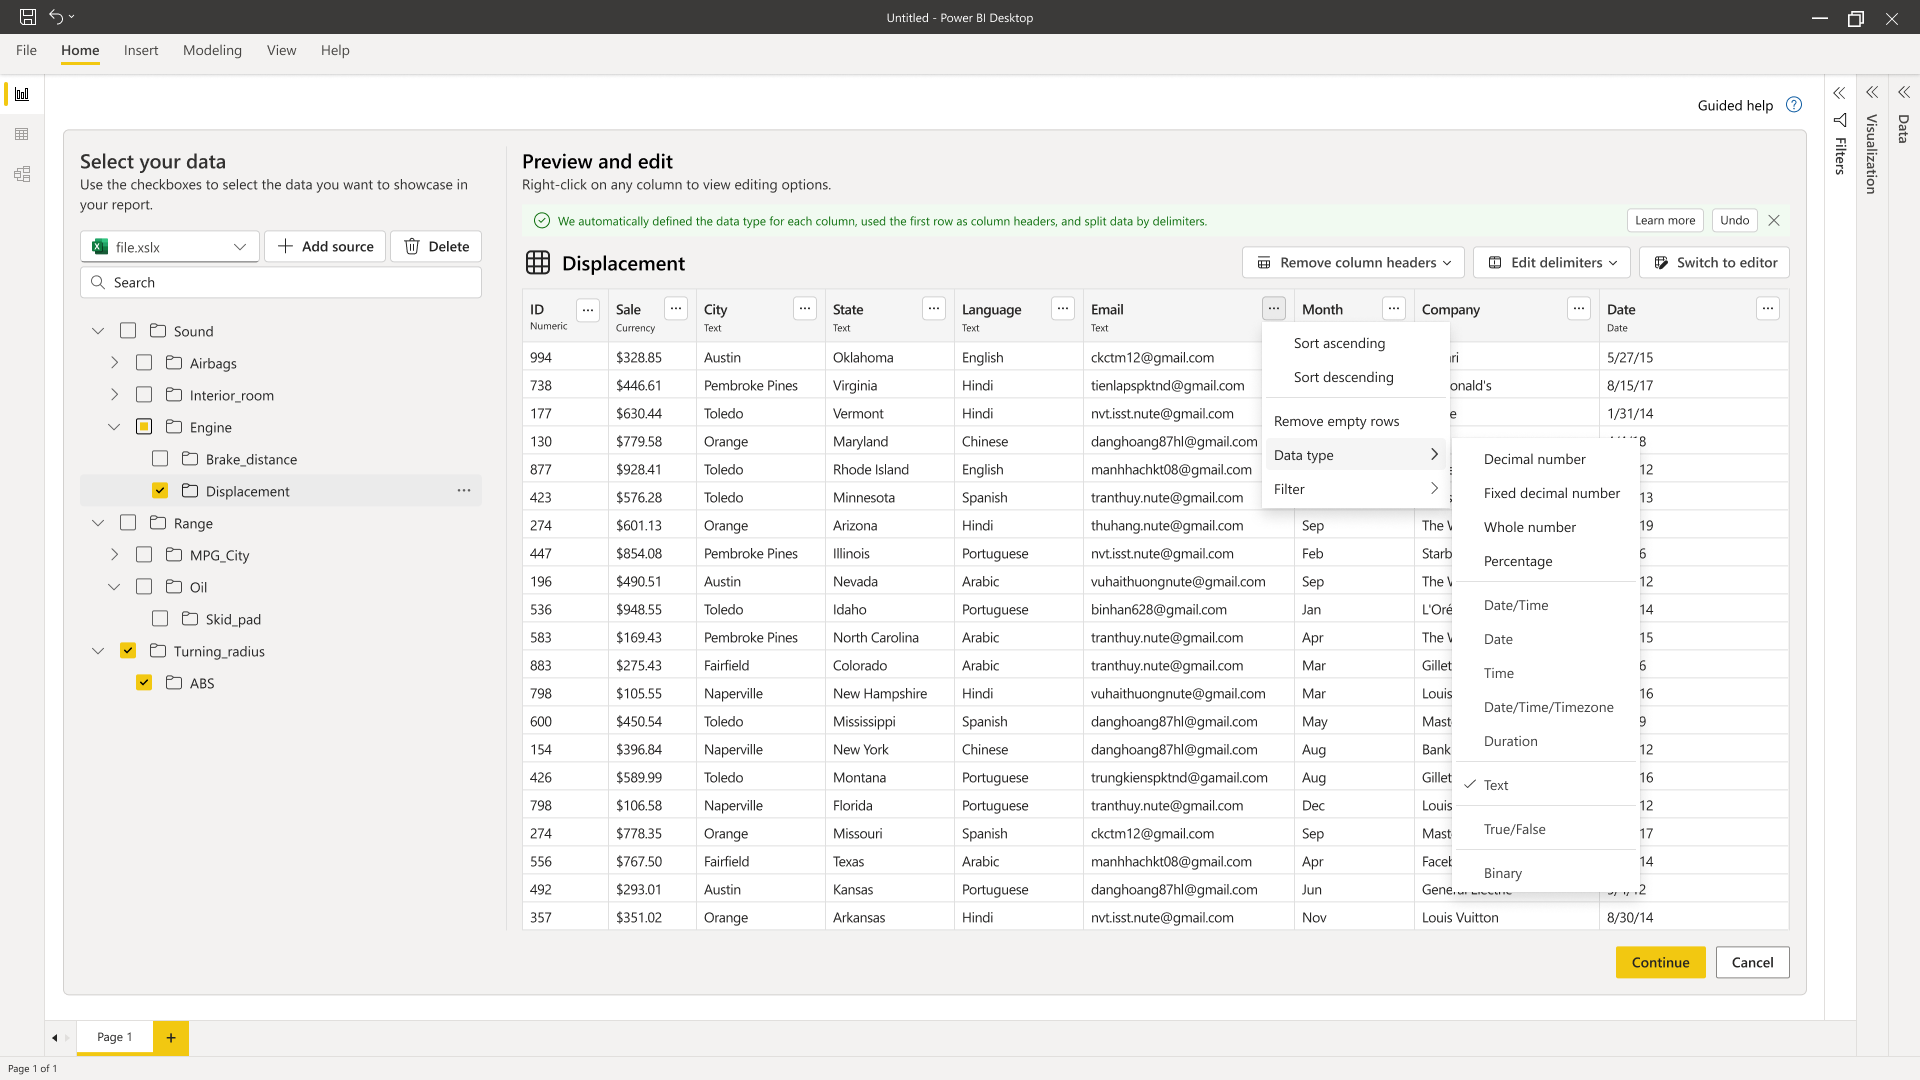1920x1080 pixels.
Task: Open the City column options ellipsis
Action: tap(805, 309)
